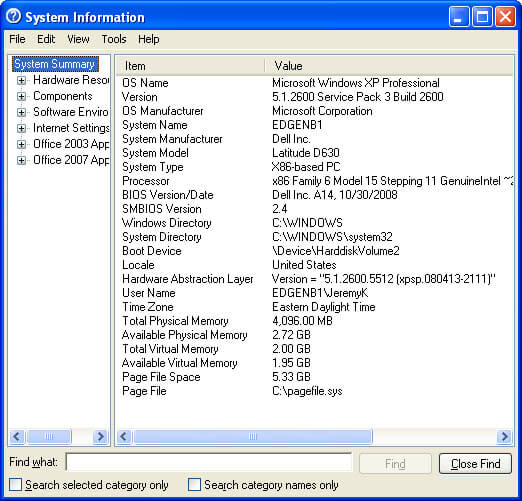The height and width of the screenshot is (501, 522).
Task: Open the Tools menu
Action: tap(114, 39)
